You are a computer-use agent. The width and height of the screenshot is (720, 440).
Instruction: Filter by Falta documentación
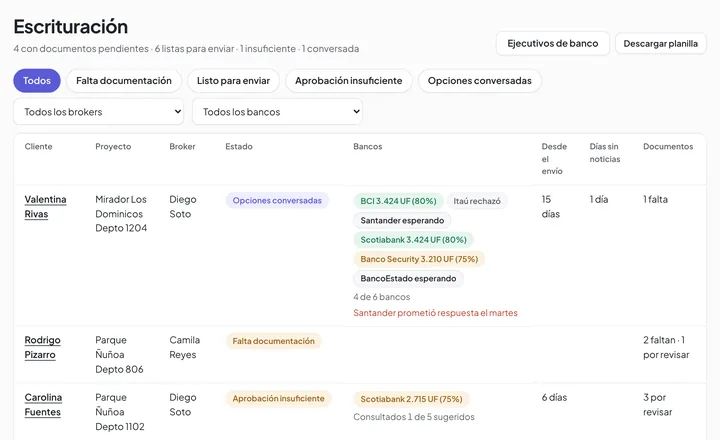[x=124, y=81]
